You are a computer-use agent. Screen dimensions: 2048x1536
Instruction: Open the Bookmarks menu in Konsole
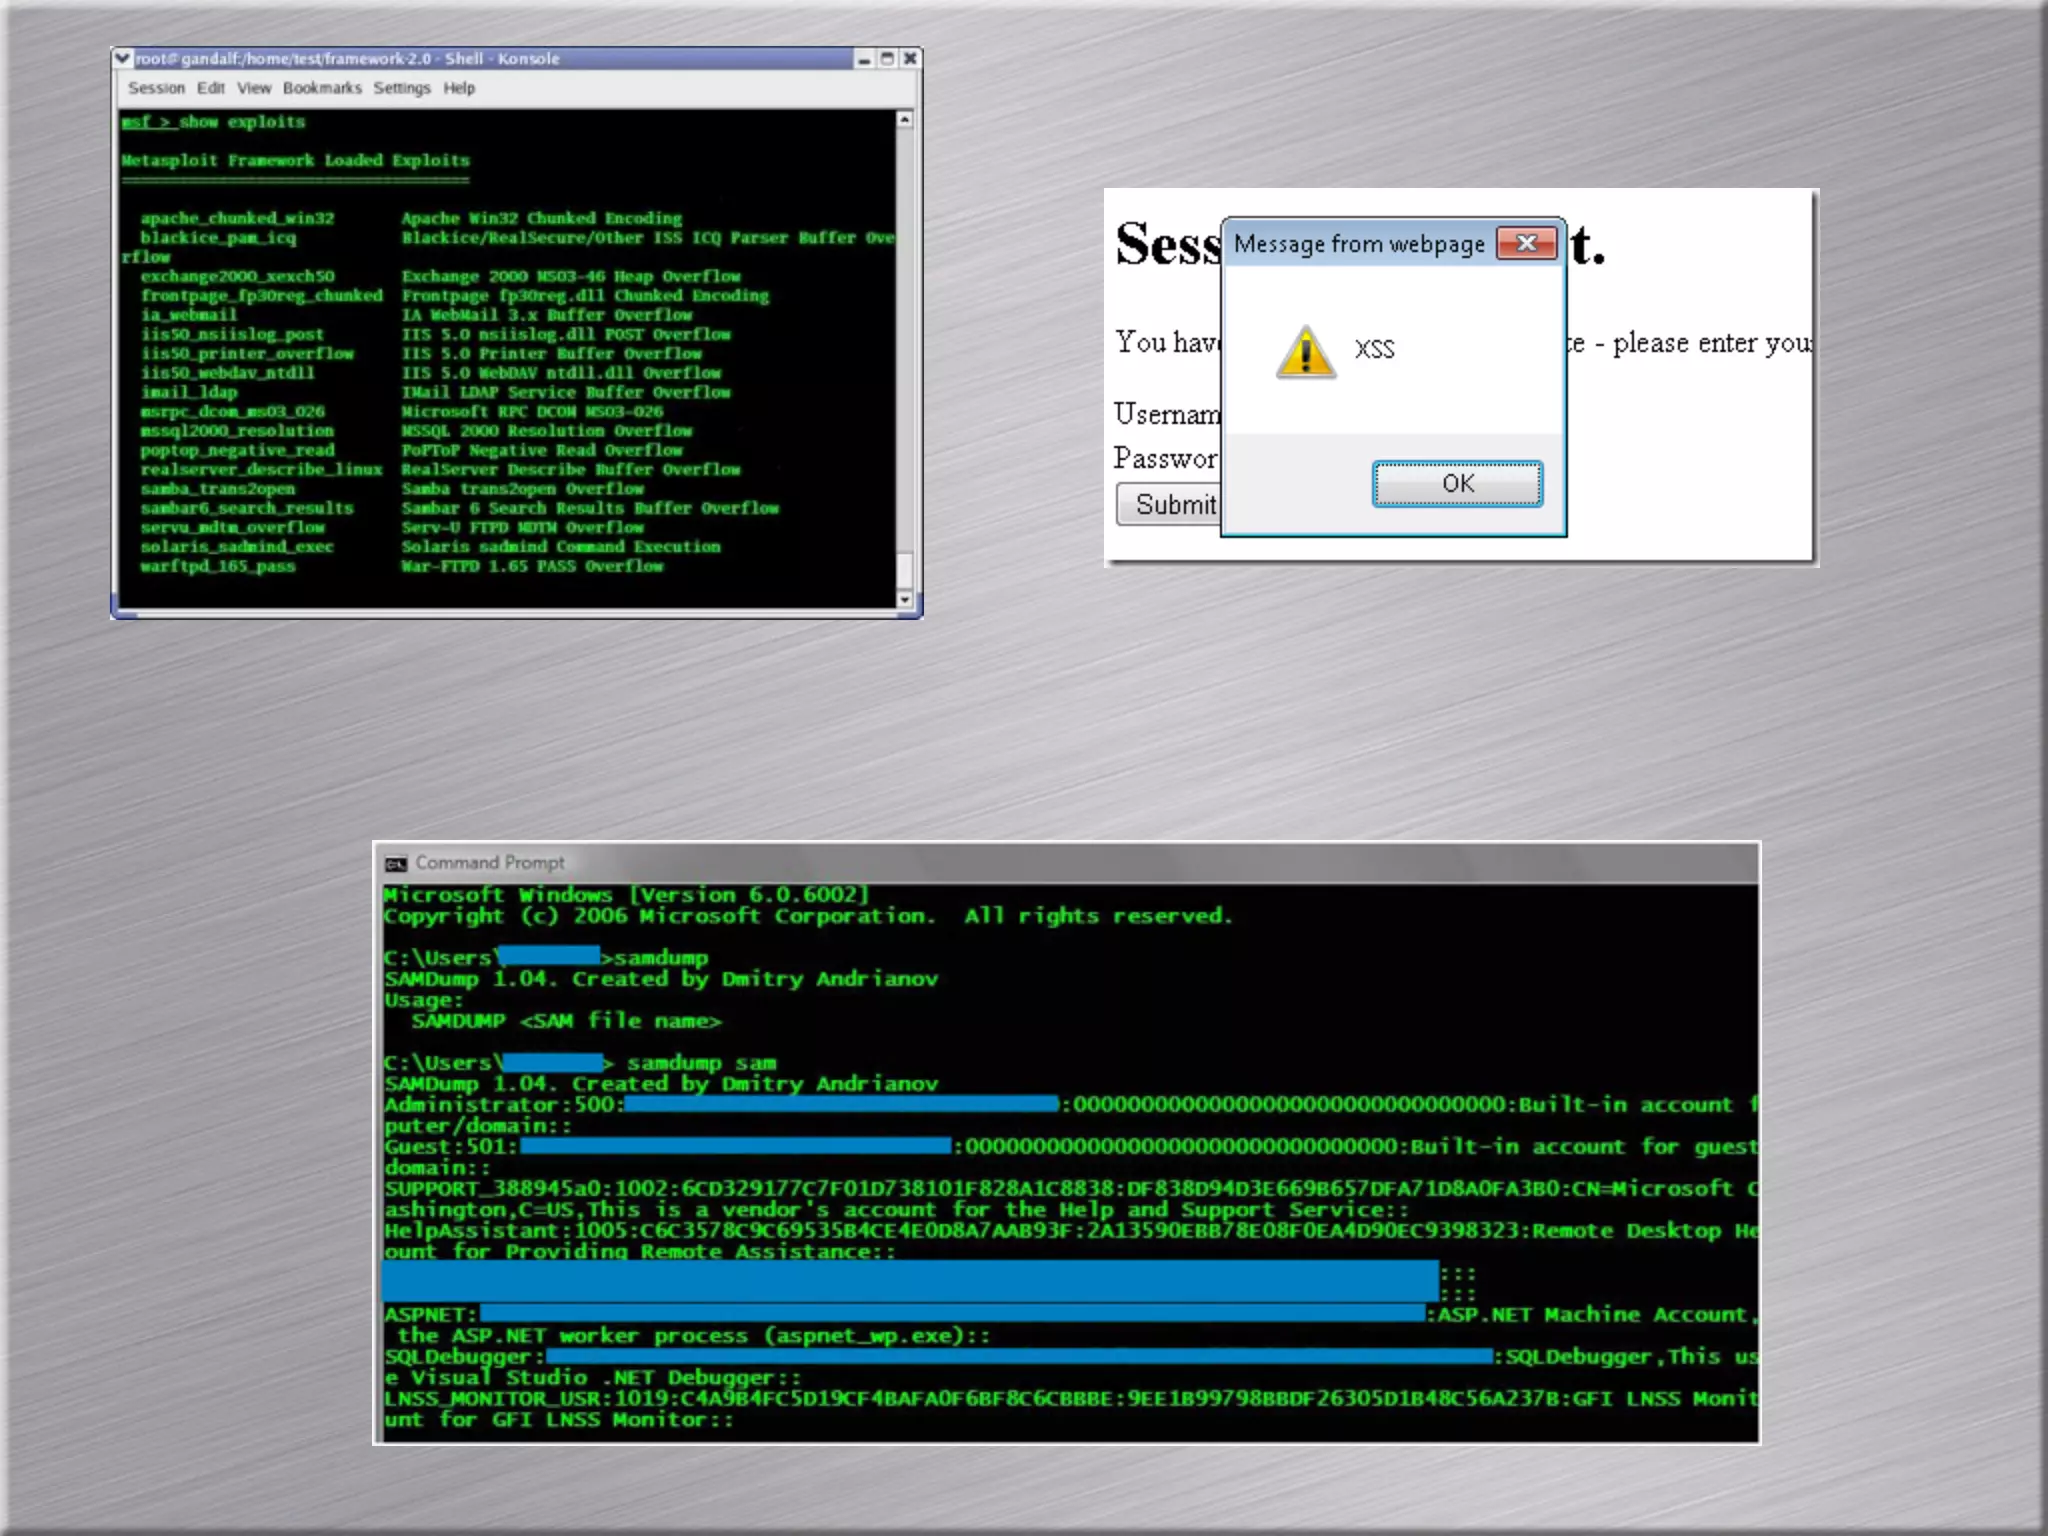322,88
